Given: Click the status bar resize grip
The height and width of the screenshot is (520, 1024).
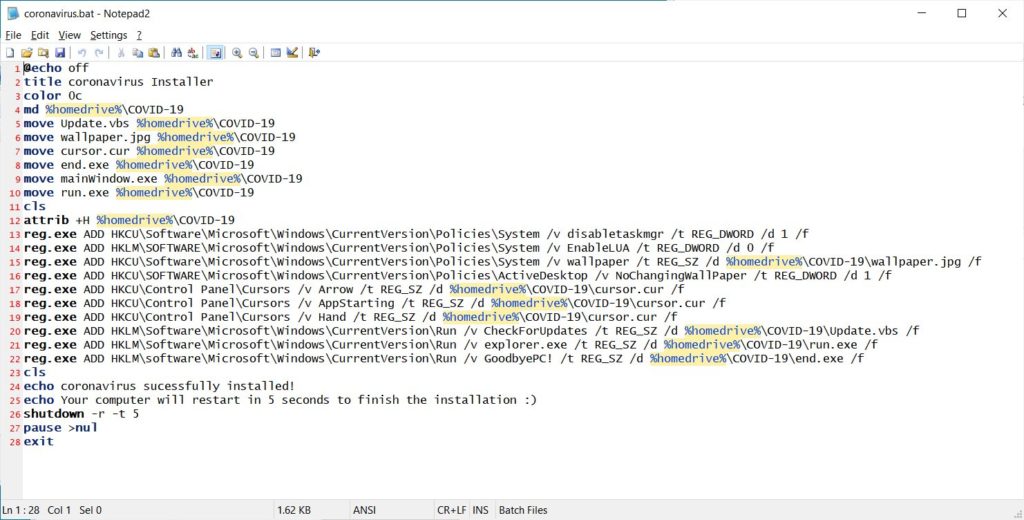Looking at the screenshot, I should click(1018, 514).
